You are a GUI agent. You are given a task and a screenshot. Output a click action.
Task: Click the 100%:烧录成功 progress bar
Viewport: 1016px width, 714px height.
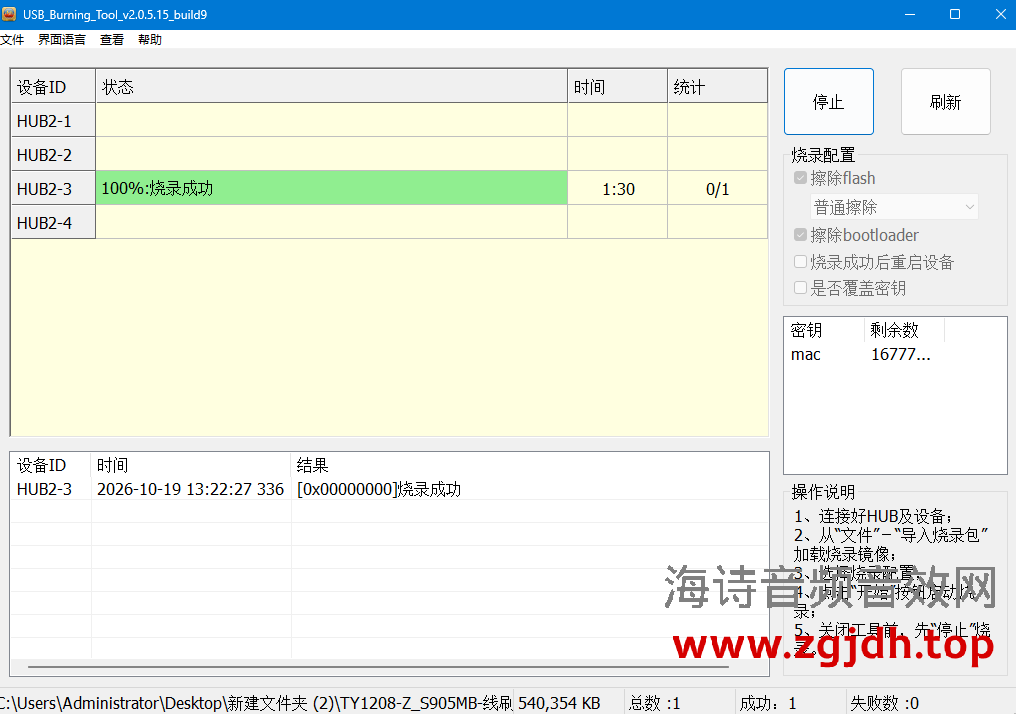tap(332, 188)
